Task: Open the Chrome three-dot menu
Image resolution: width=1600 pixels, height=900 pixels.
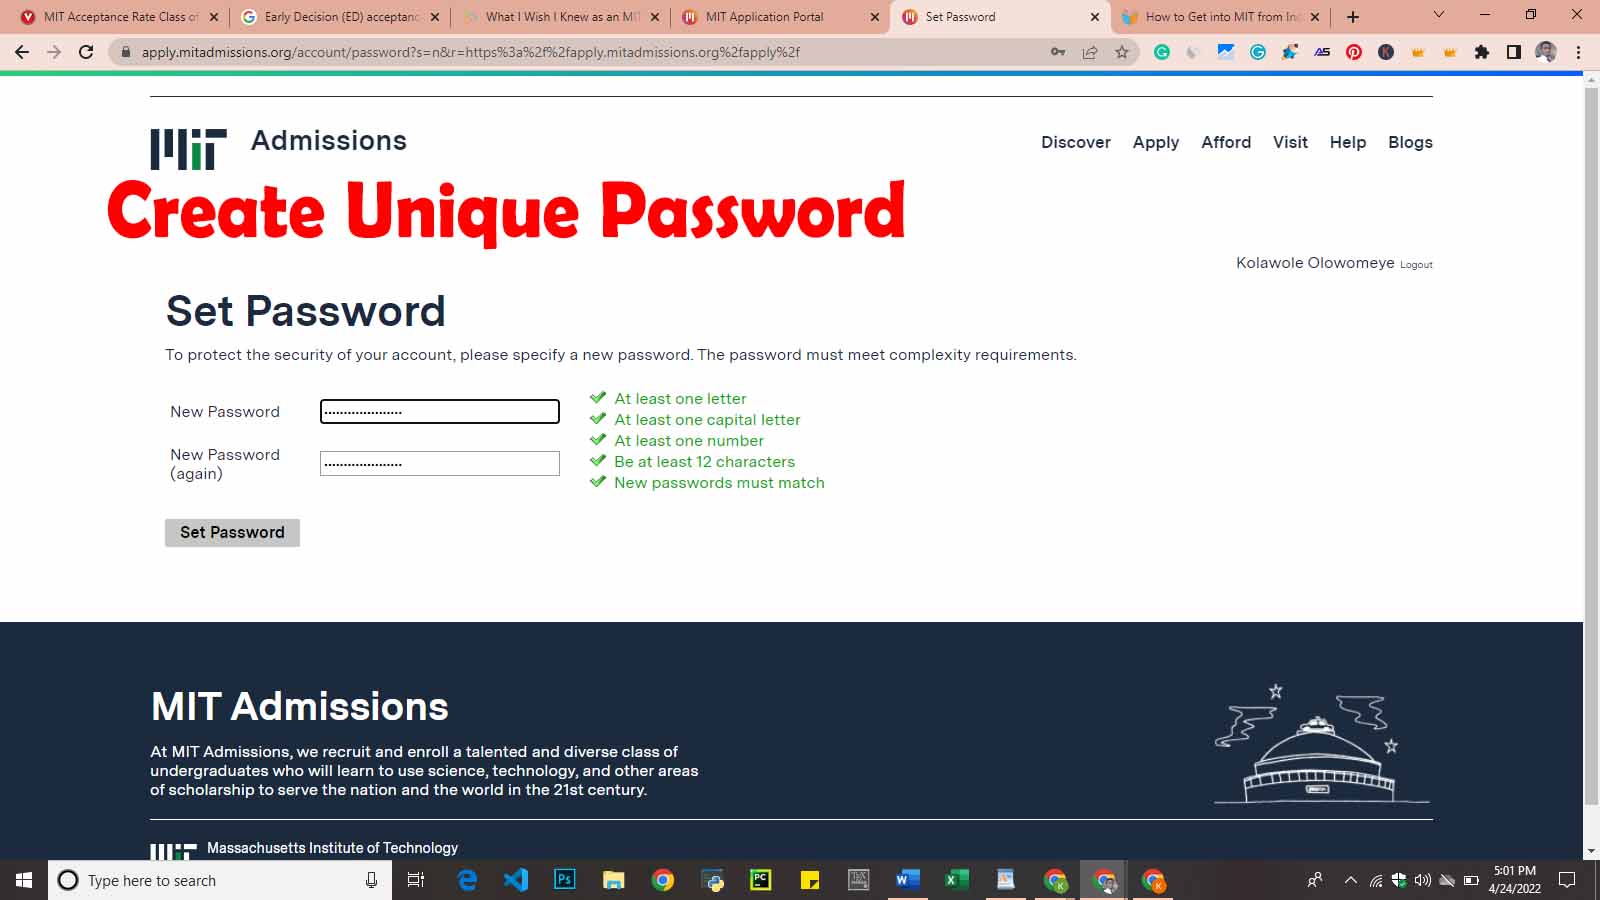Action: point(1578,52)
